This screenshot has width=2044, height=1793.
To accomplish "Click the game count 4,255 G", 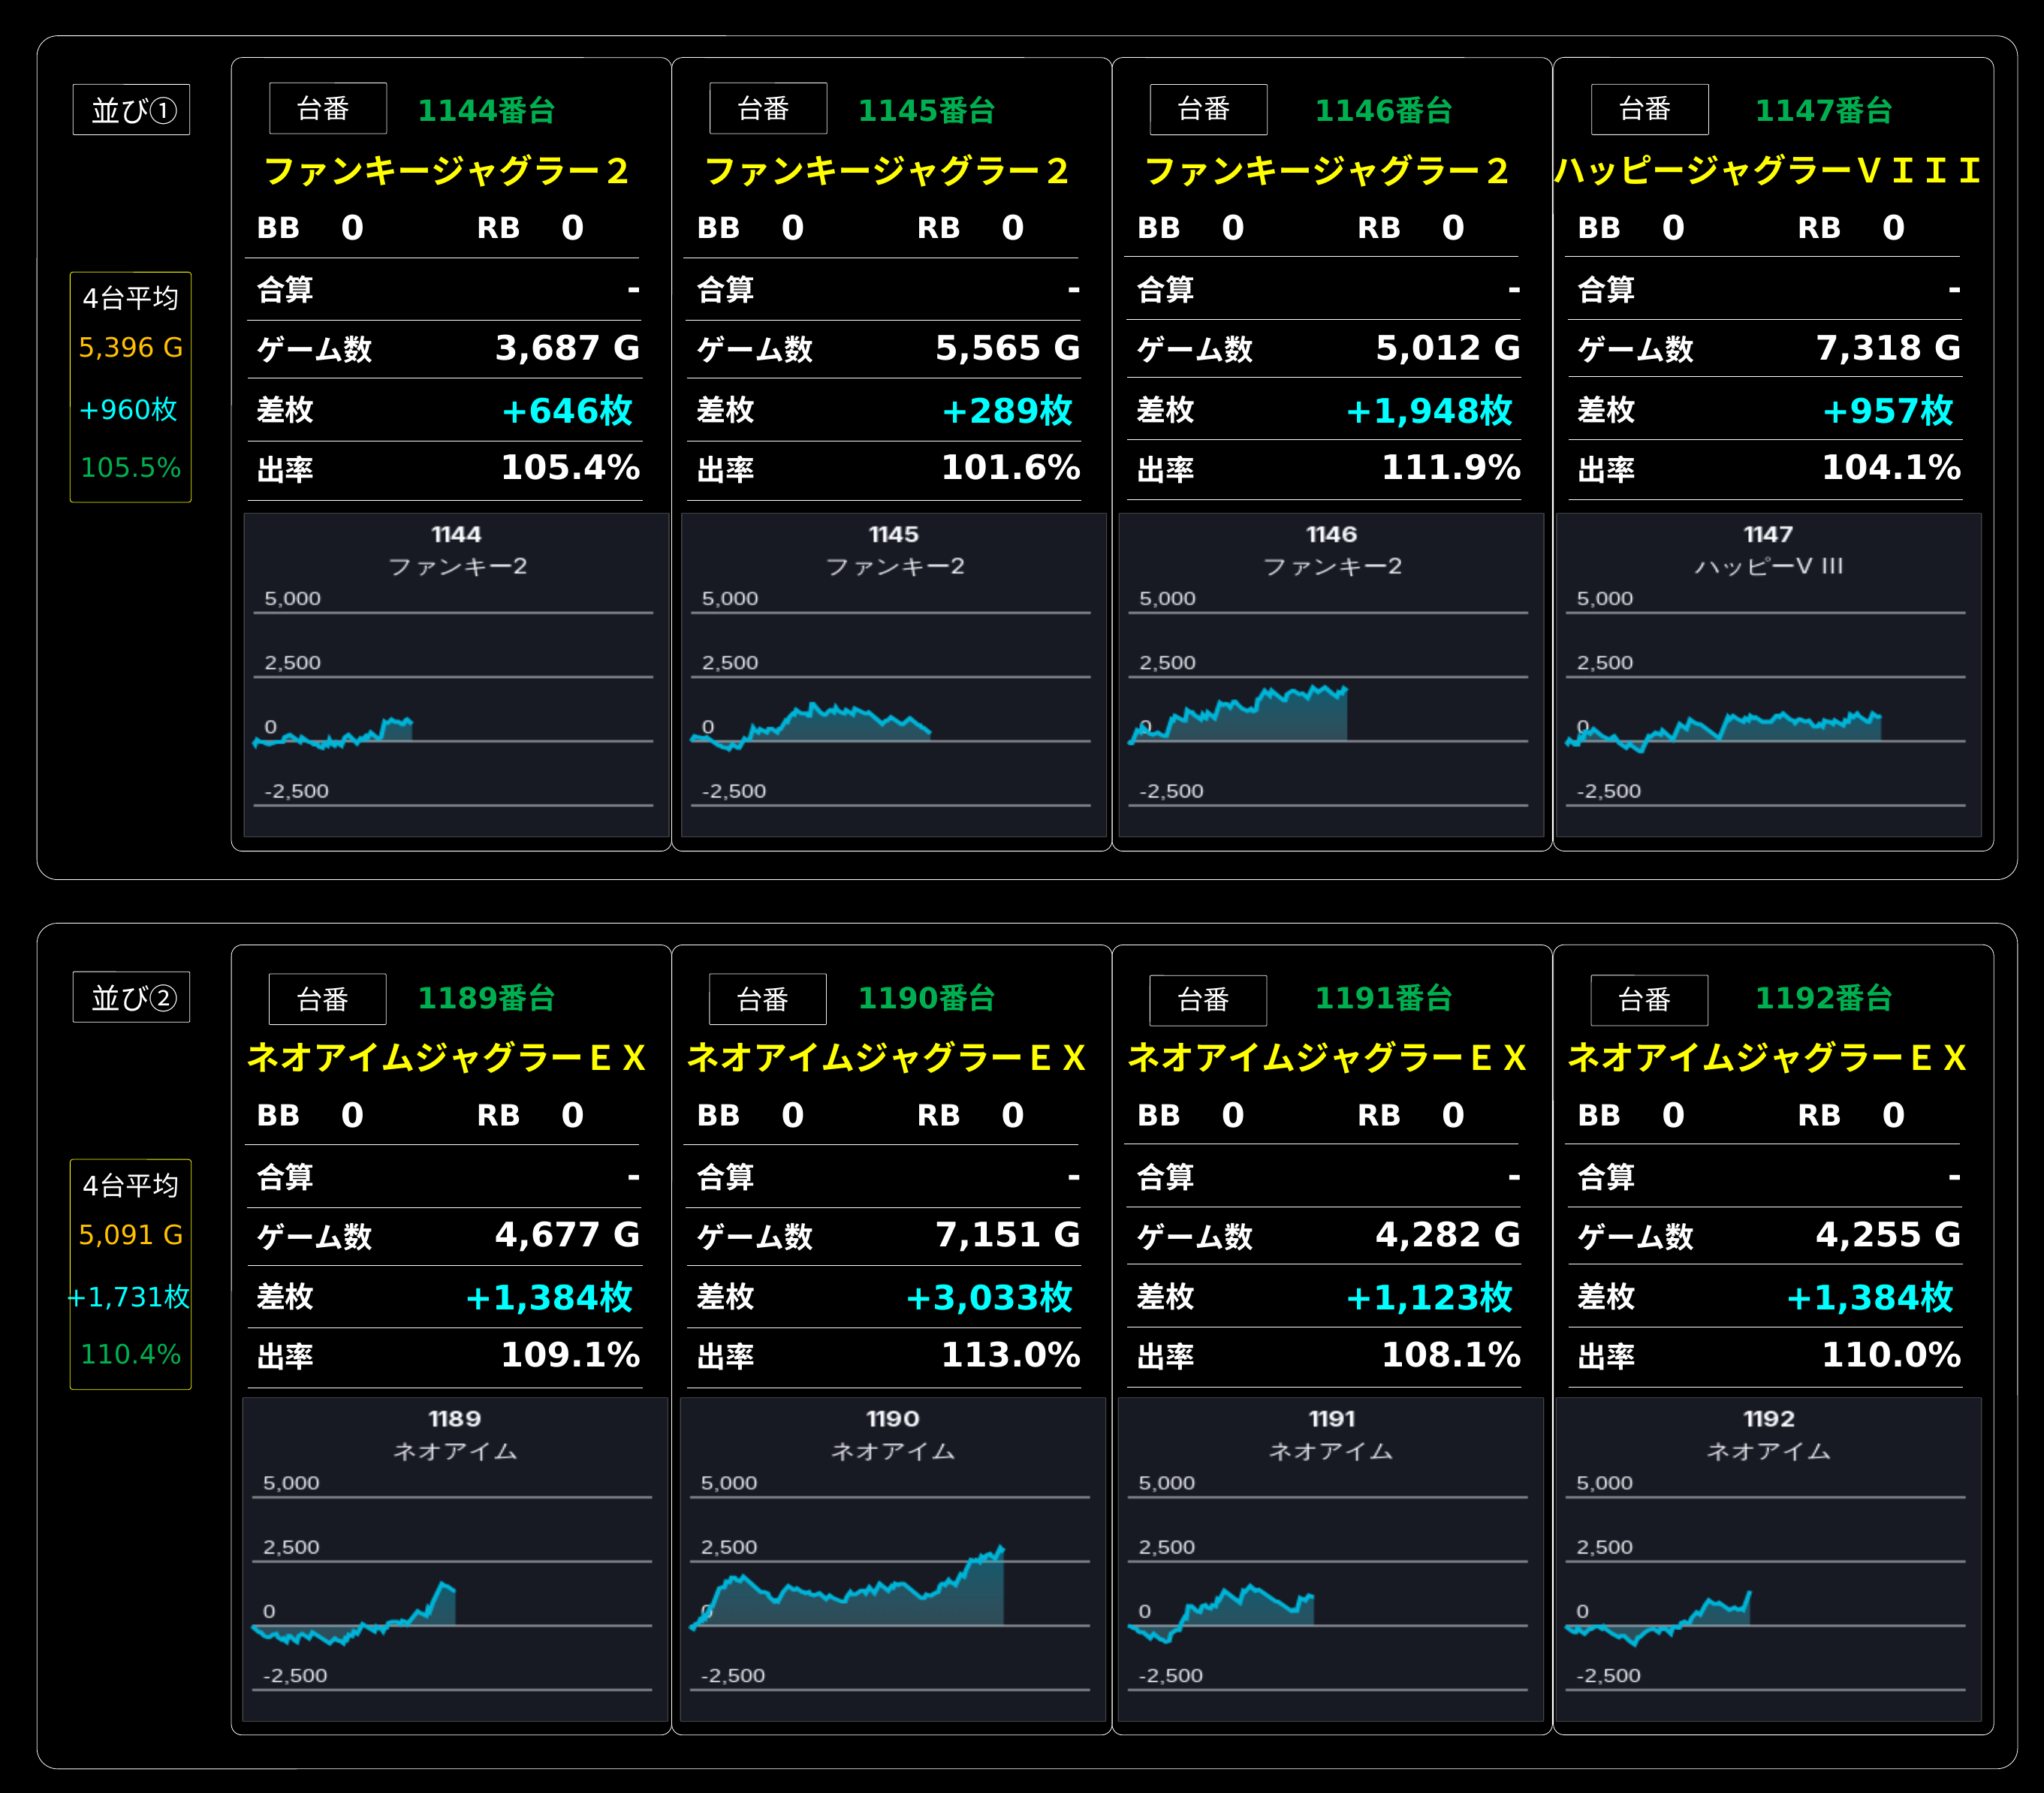I will click(1888, 1235).
